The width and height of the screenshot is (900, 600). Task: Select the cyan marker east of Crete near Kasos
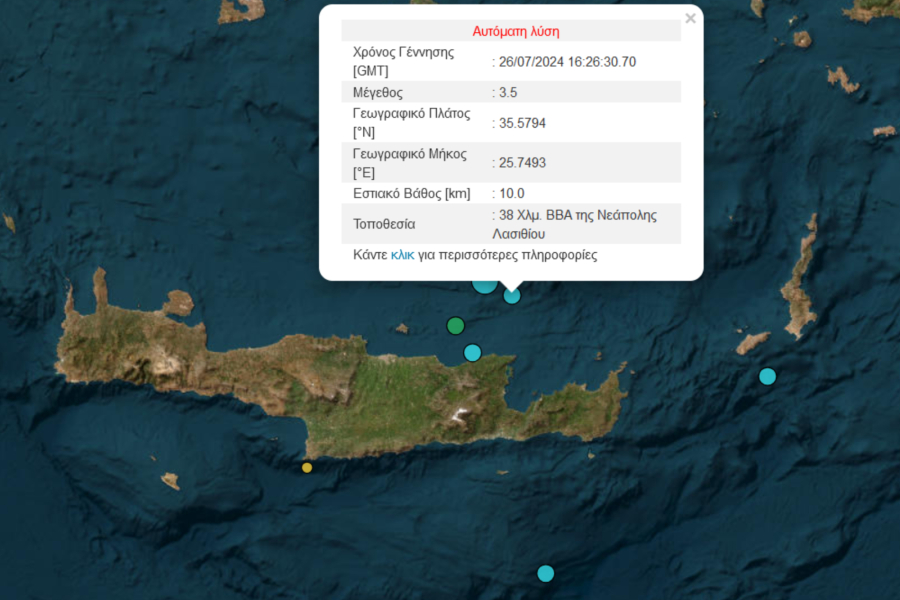click(x=767, y=376)
